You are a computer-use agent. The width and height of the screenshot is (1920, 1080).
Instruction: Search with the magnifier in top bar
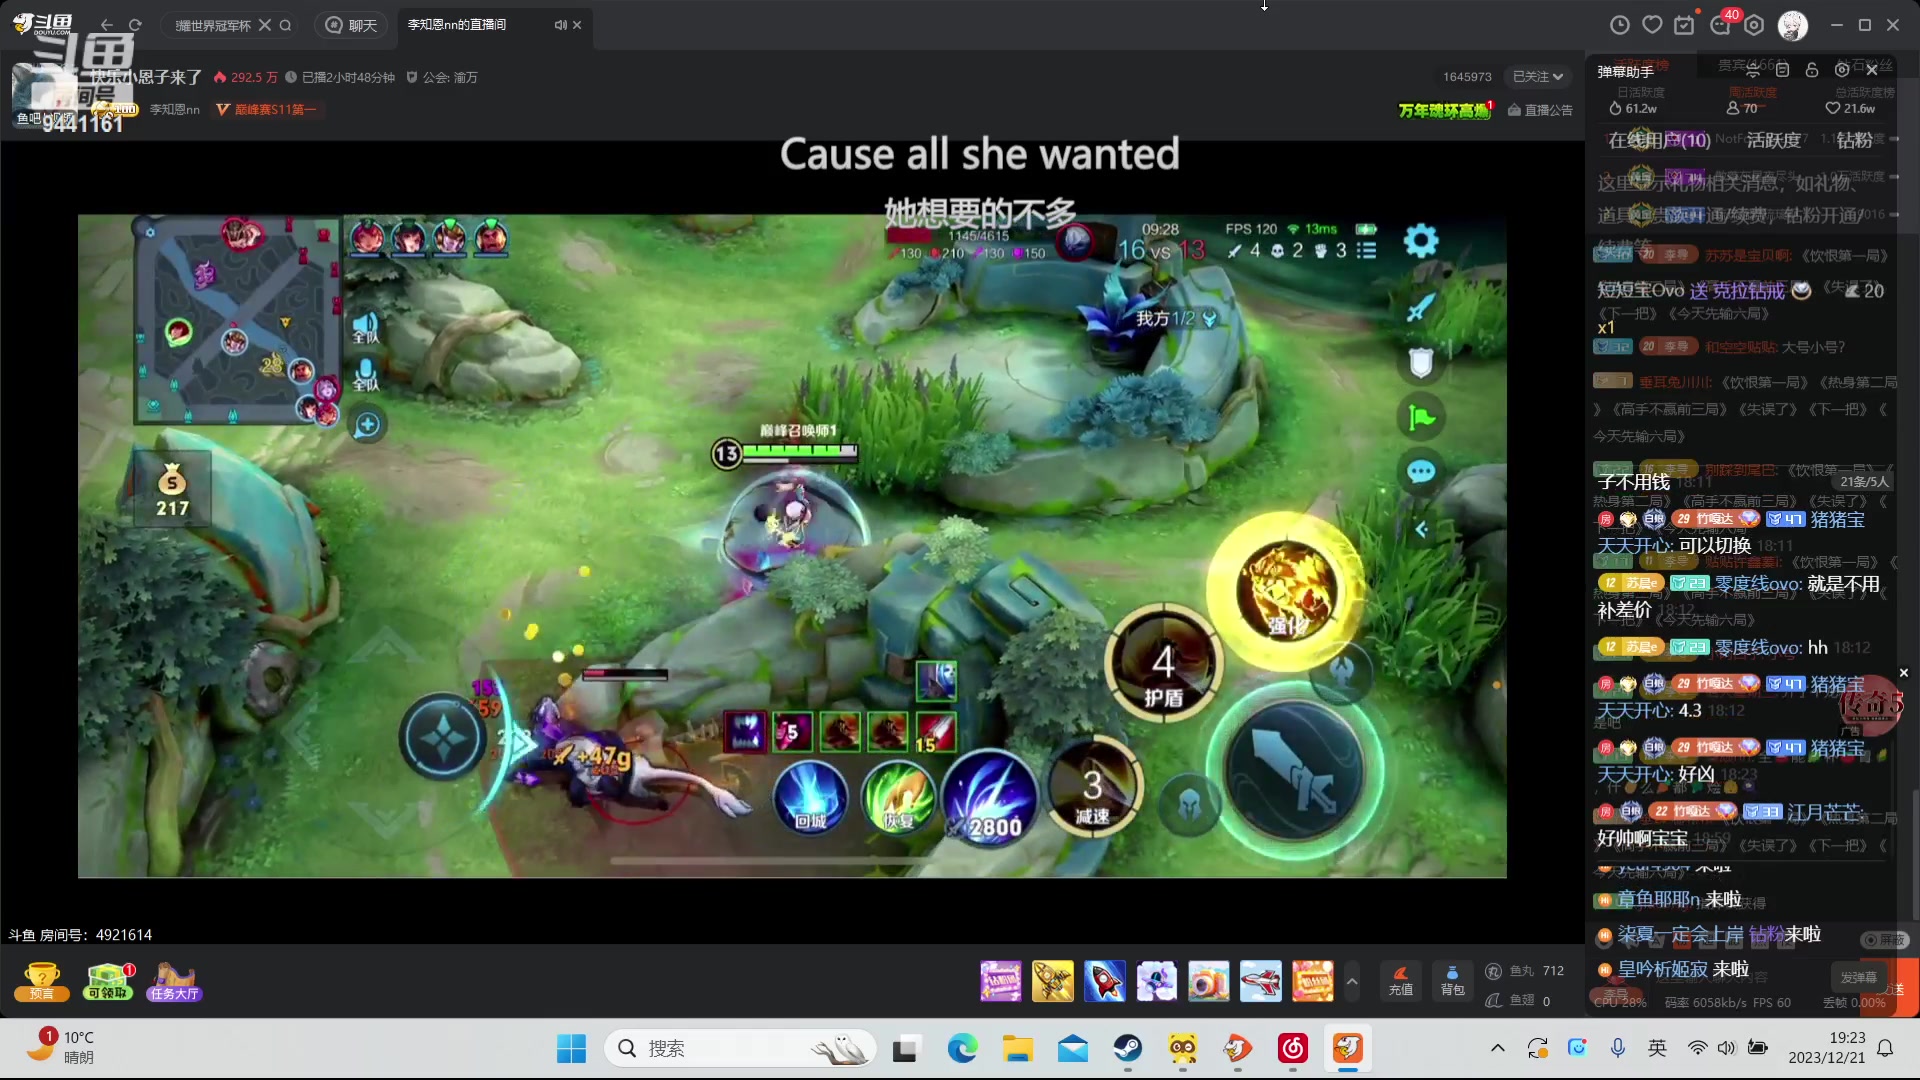click(x=285, y=25)
